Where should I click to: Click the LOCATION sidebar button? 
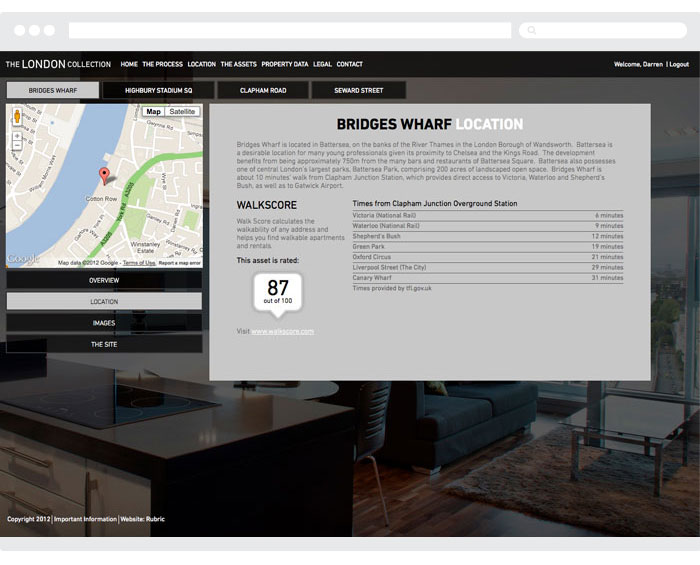pos(104,302)
